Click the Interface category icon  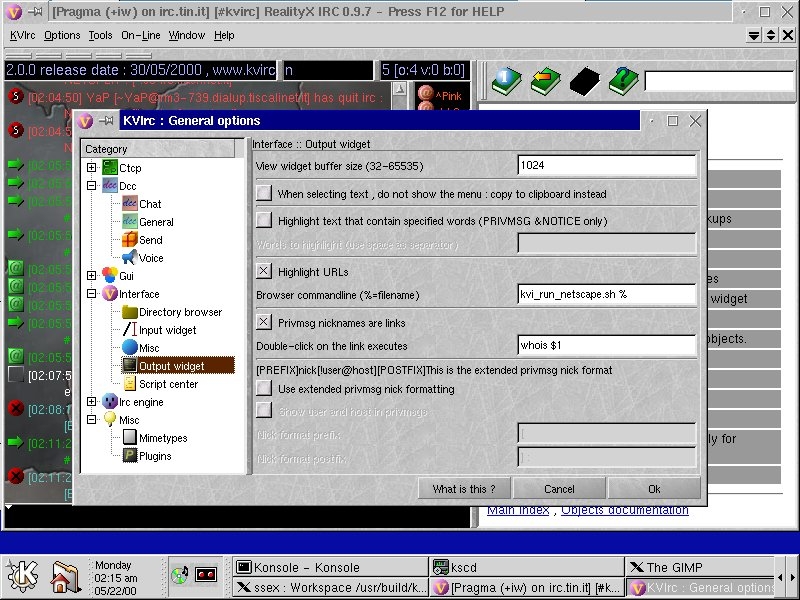[110, 294]
